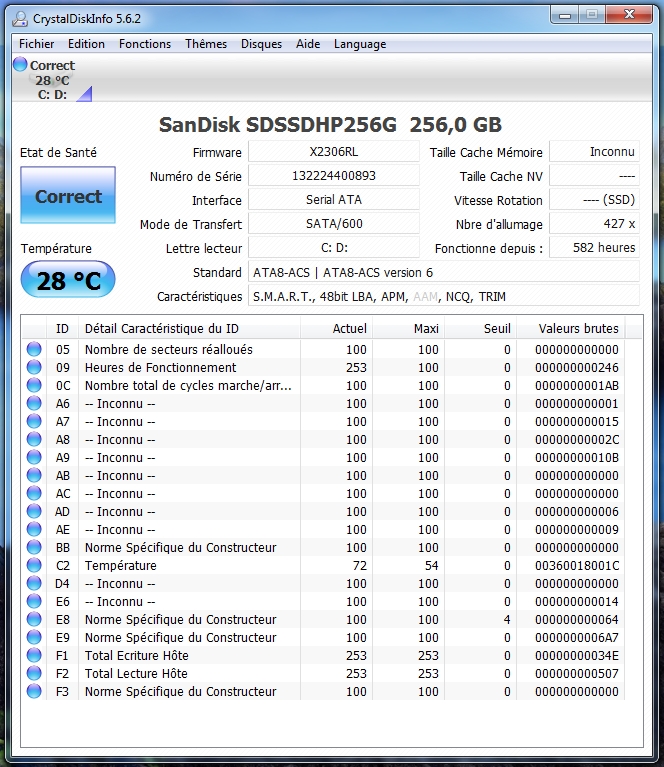Click the status orb for ID 0C row
The width and height of the screenshot is (664, 767).
coord(34,385)
